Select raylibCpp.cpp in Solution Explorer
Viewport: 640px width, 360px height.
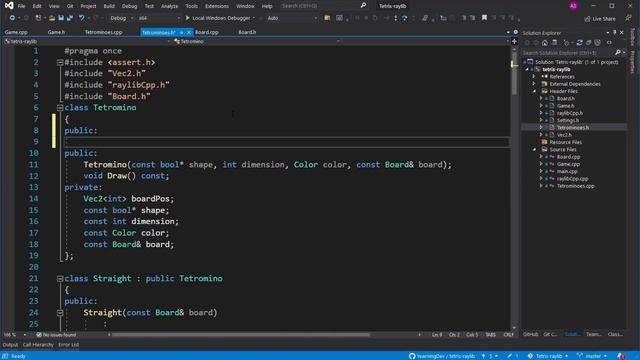pos(572,179)
